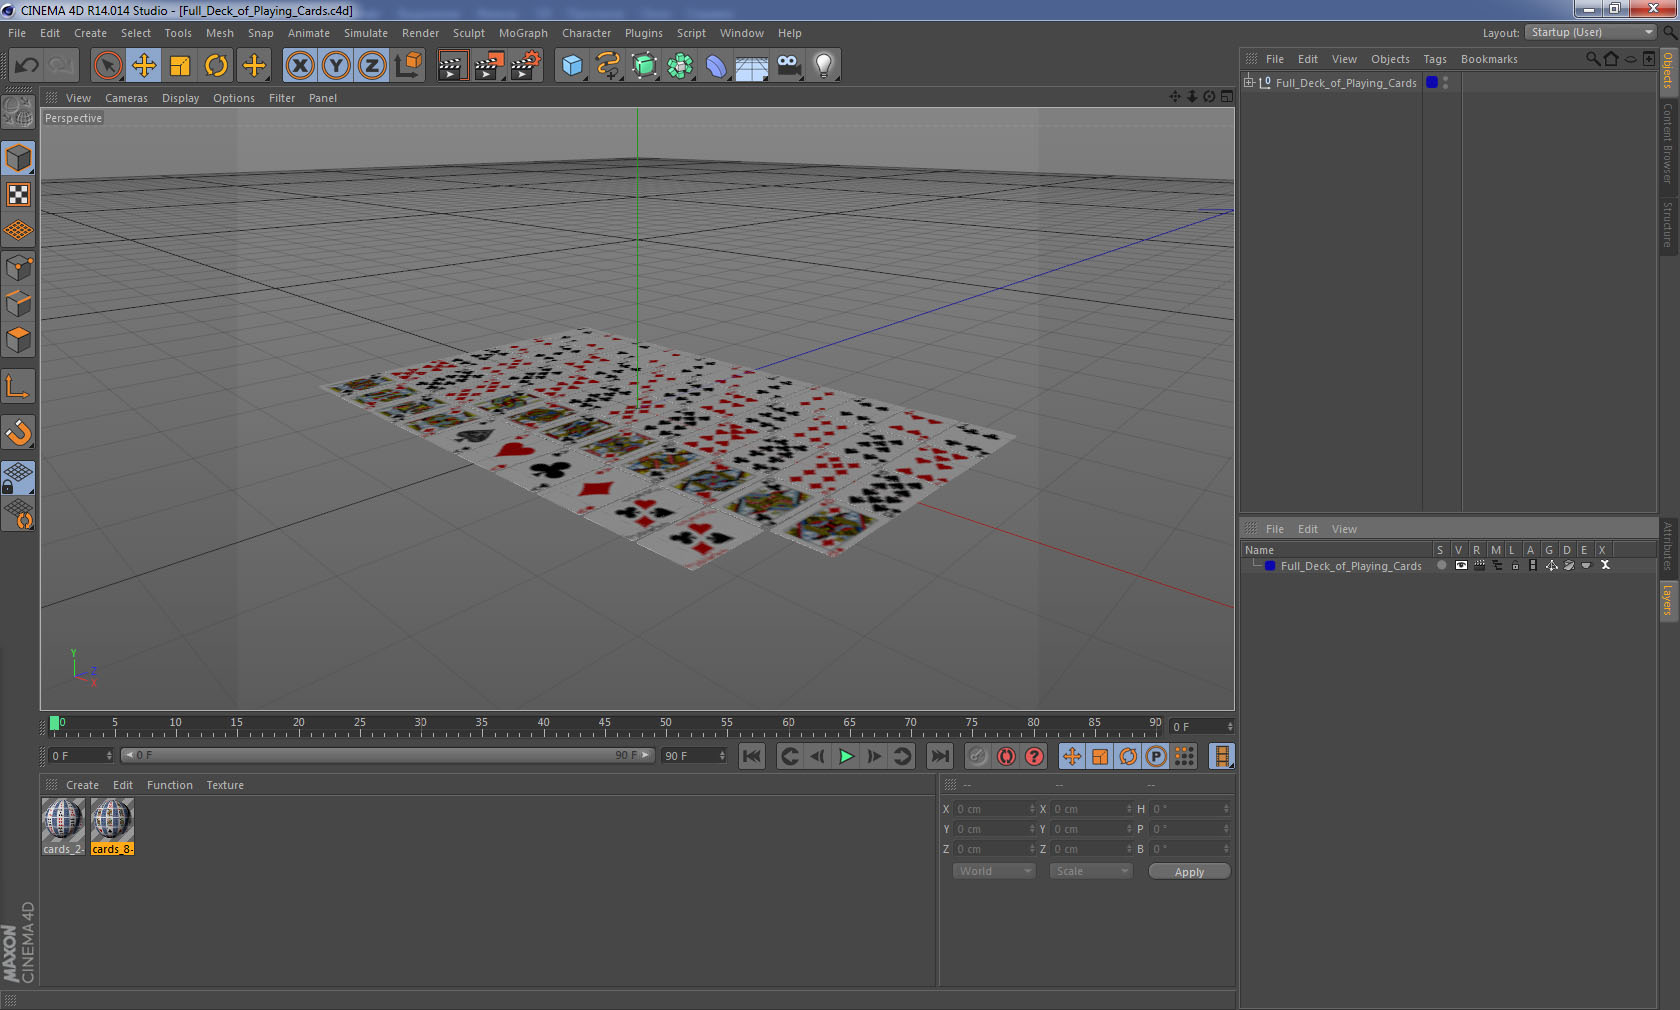The width and height of the screenshot is (1680, 1010).
Task: Render to Picture Viewer
Action: click(489, 66)
